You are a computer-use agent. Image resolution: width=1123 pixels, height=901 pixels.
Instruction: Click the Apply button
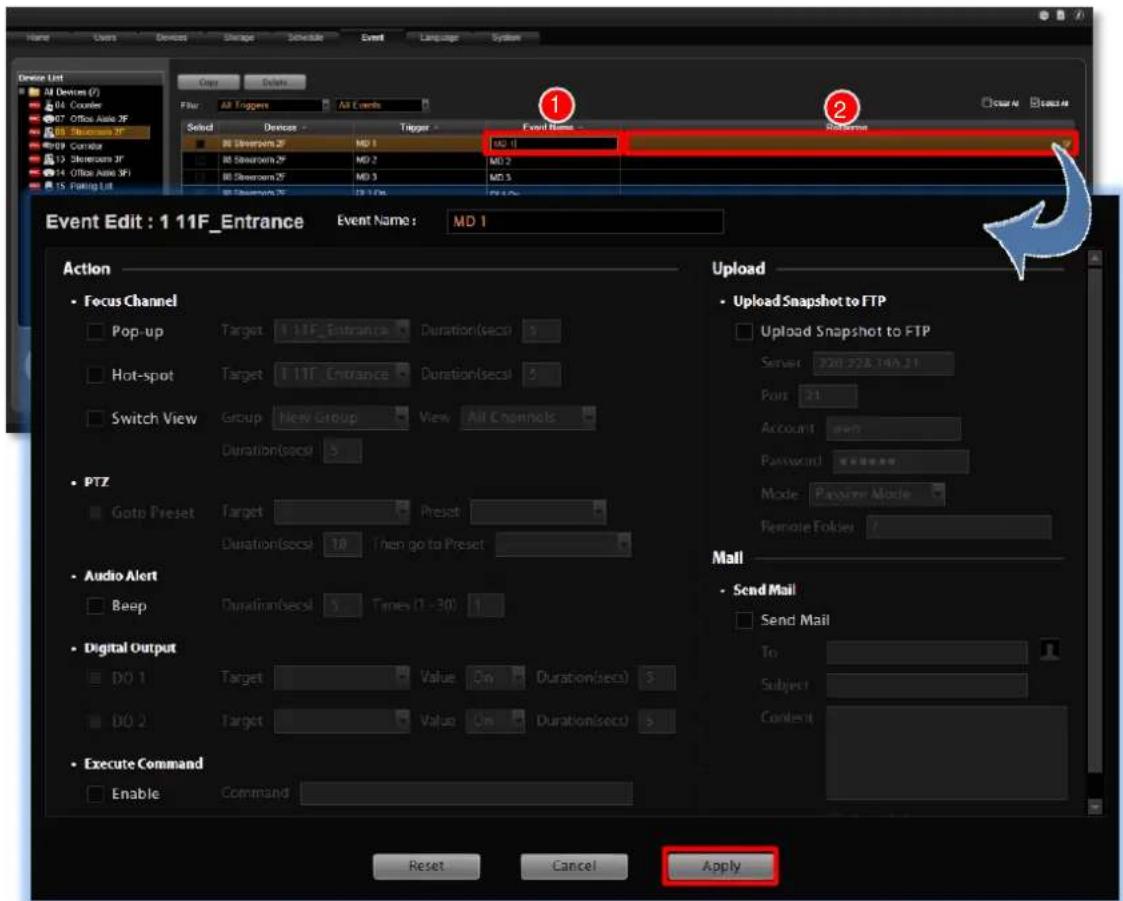[x=720, y=866]
